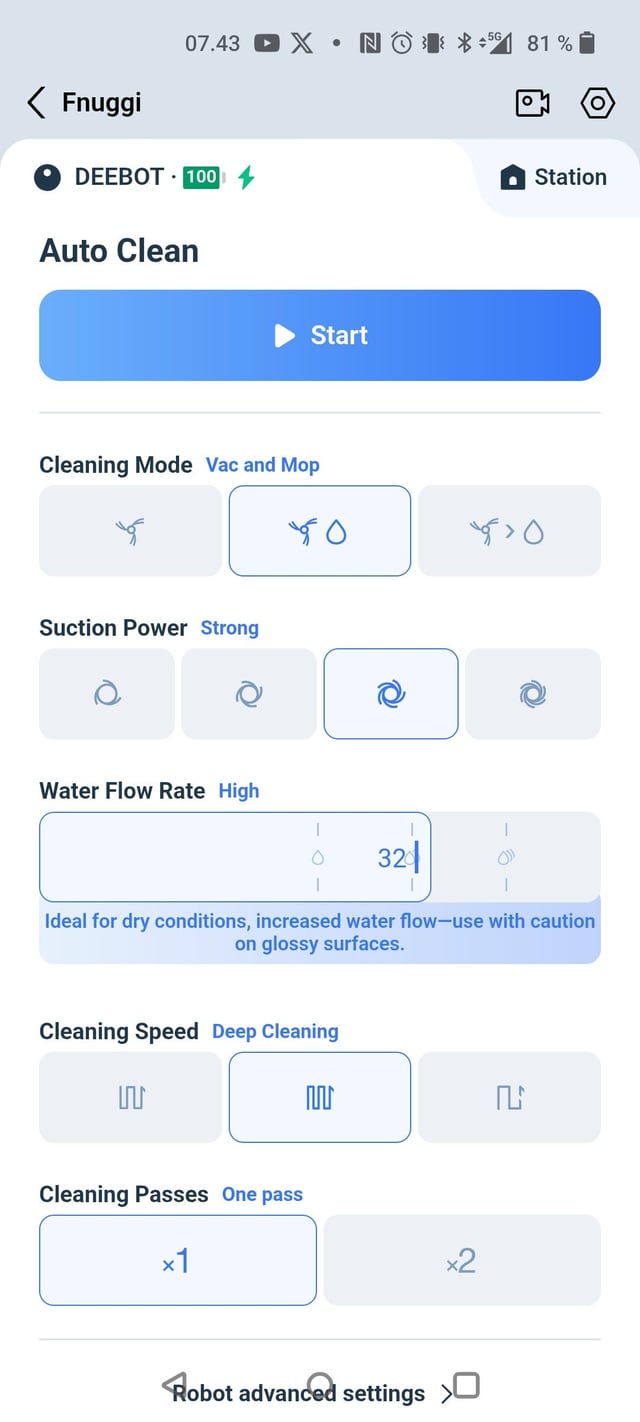This screenshot has height=1422, width=640.
Task: Adjust the Water Flow Rate slider
Action: point(234,857)
